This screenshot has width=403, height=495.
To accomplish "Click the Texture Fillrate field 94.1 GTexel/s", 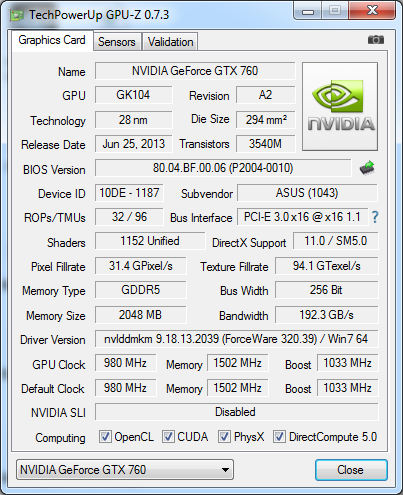I will 327,266.
